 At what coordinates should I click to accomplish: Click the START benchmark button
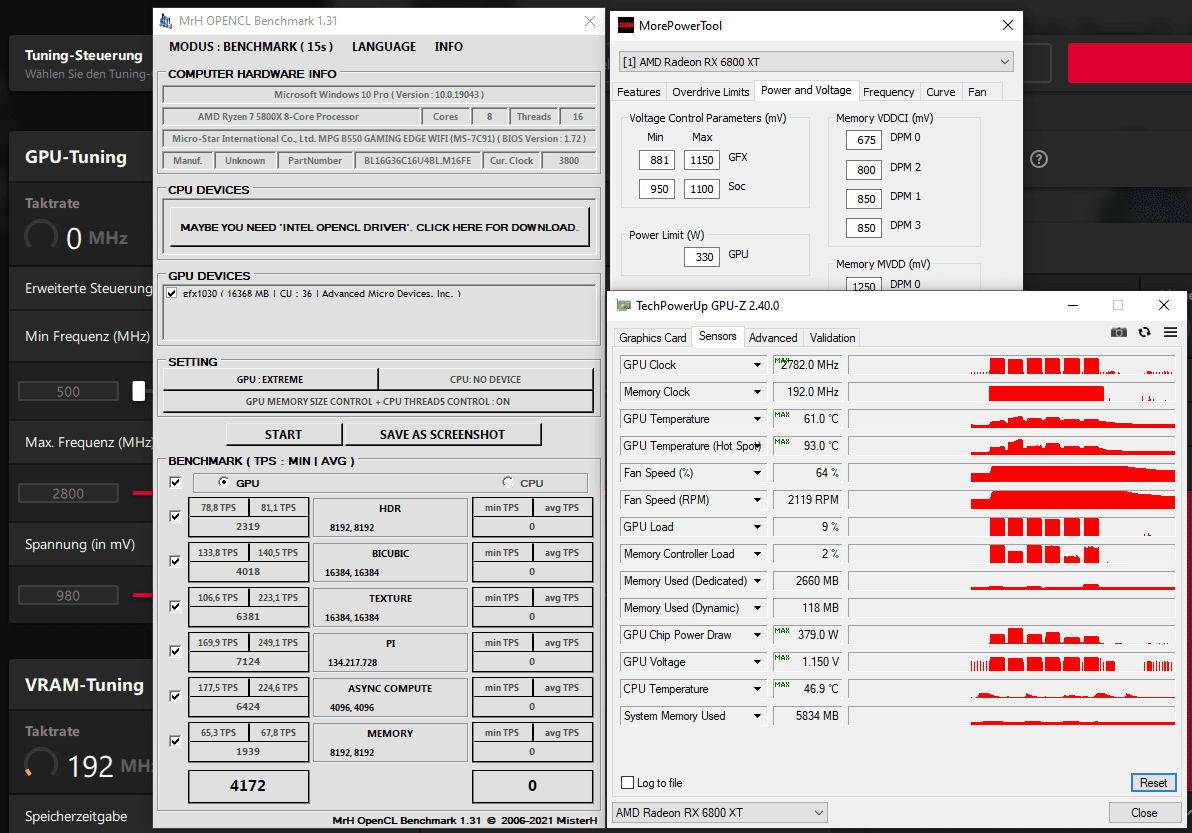284,434
